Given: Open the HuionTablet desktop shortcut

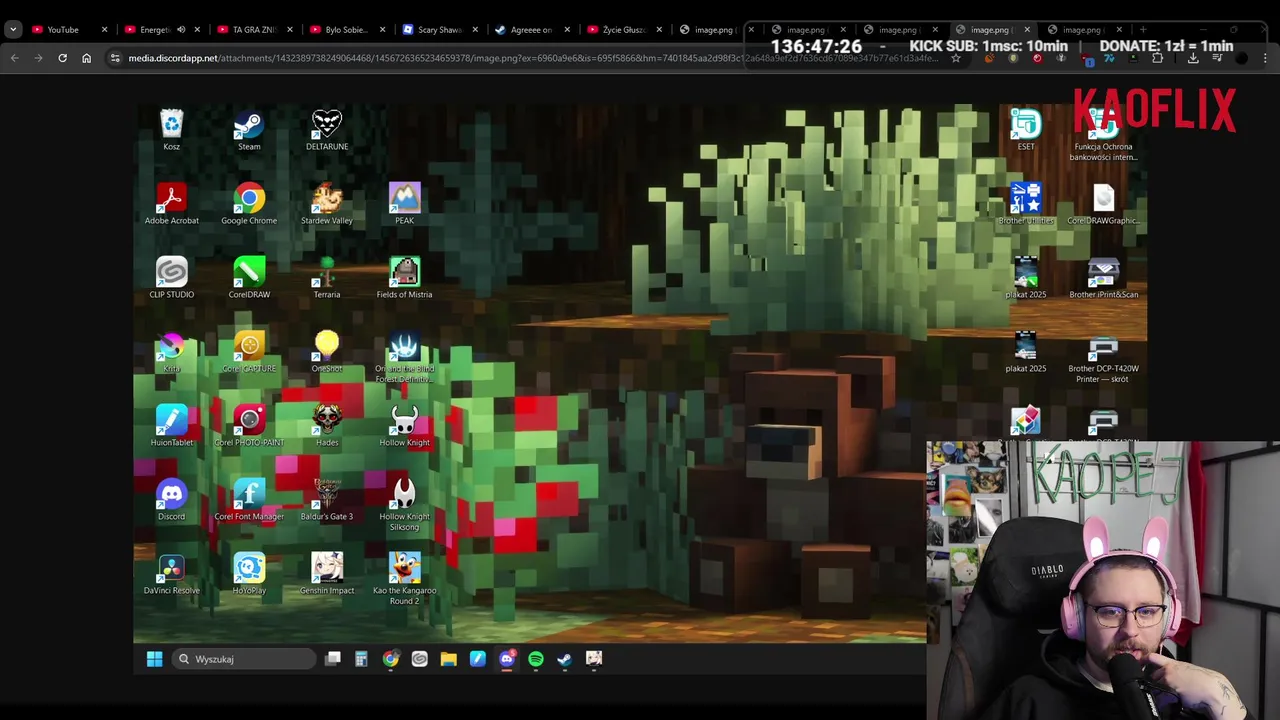Looking at the screenshot, I should coord(172,427).
